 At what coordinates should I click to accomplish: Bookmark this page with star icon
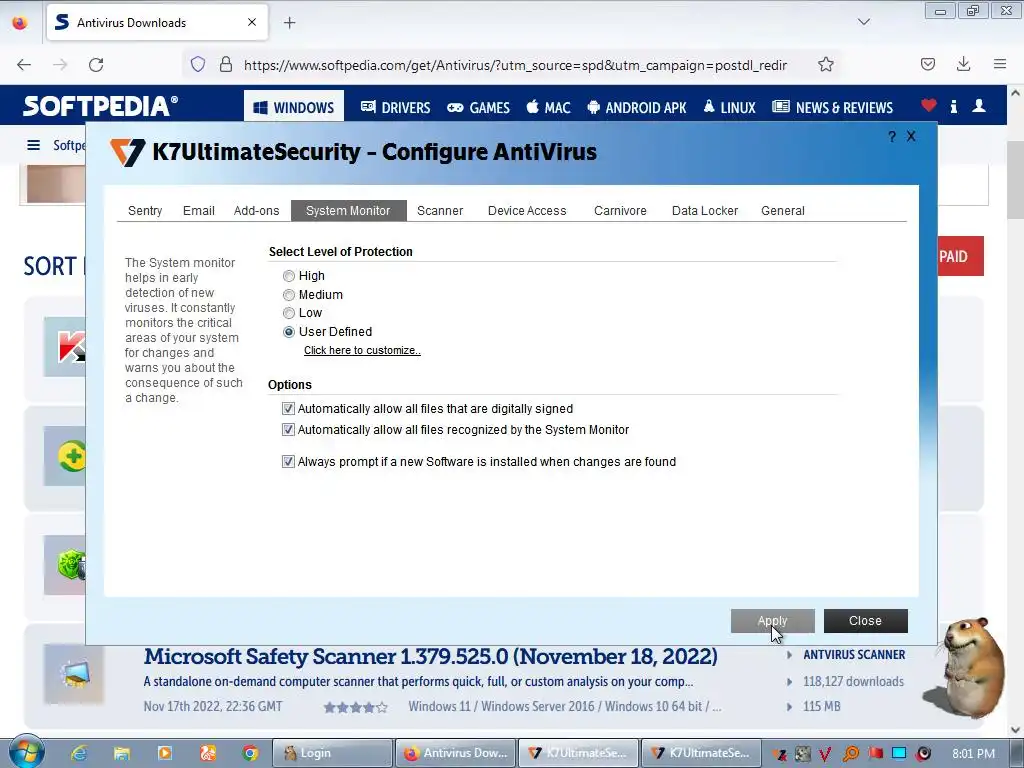pyautogui.click(x=826, y=65)
